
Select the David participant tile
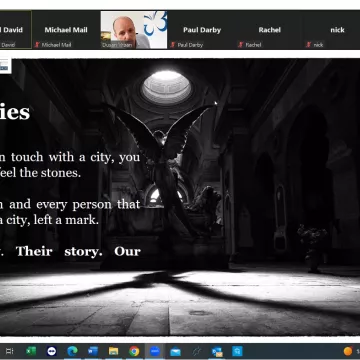click(x=16, y=30)
